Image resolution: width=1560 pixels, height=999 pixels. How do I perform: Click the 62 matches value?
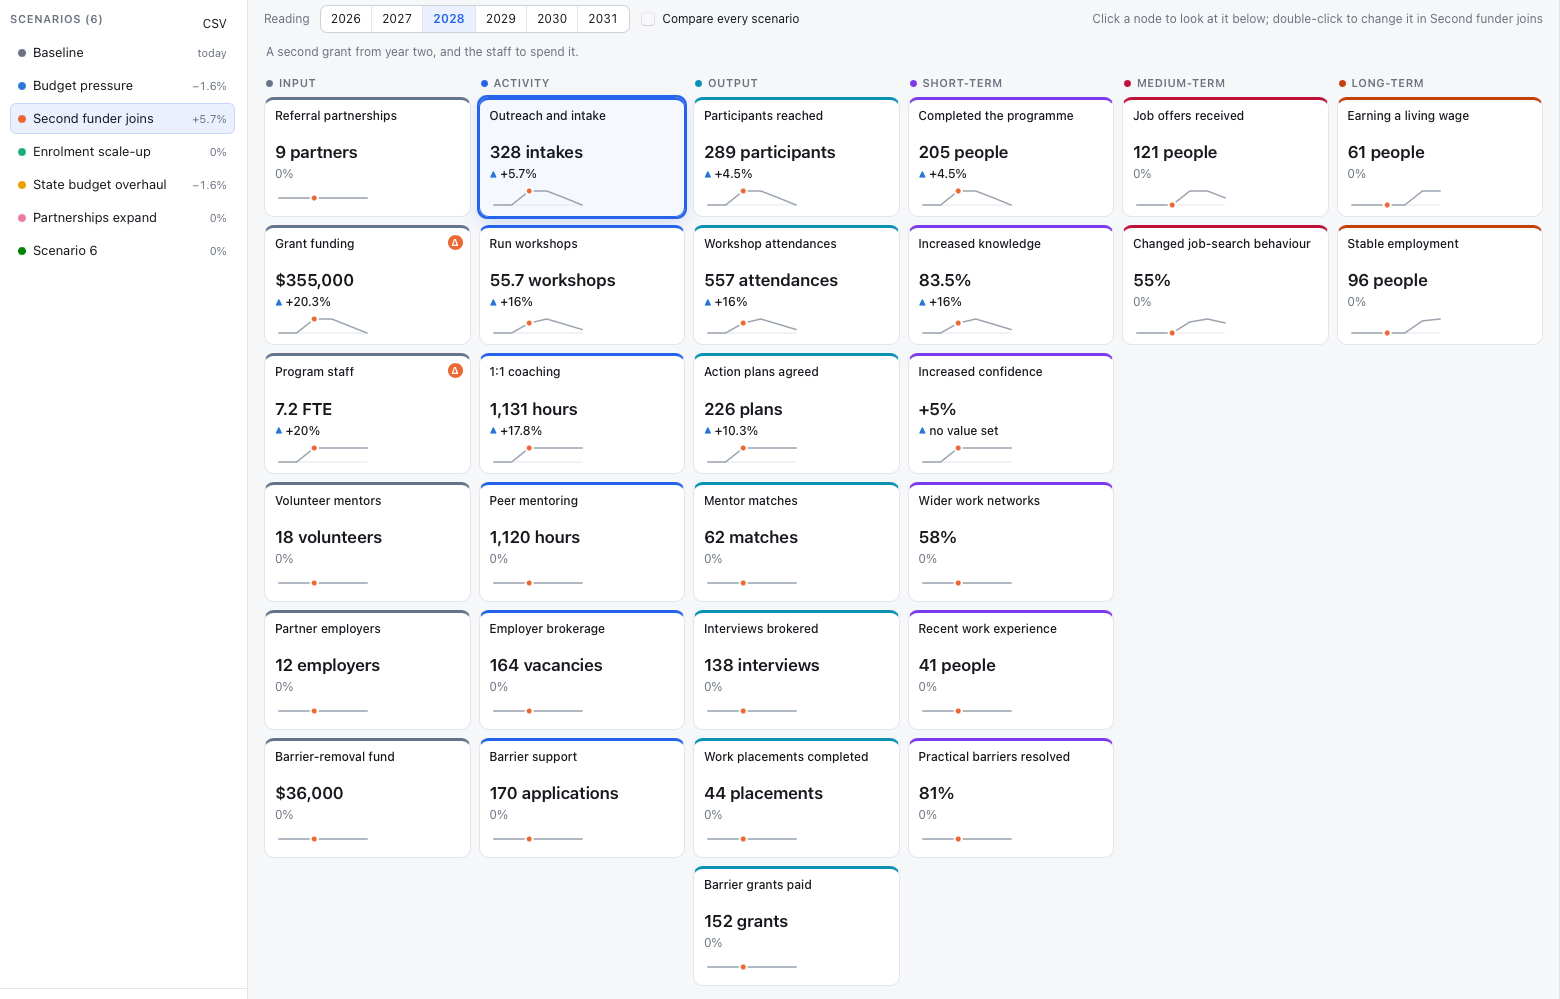(751, 537)
